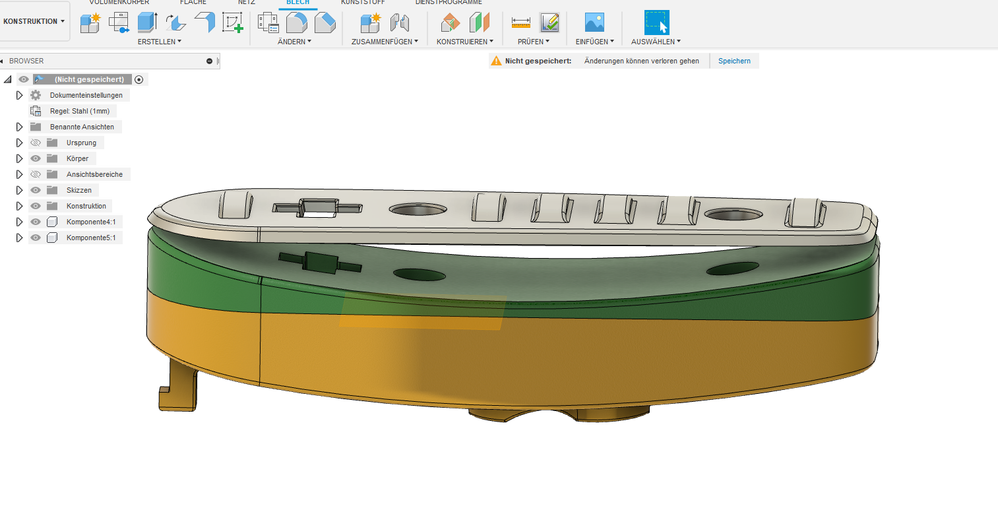Switch to the NETZ tab

click(x=246, y=3)
